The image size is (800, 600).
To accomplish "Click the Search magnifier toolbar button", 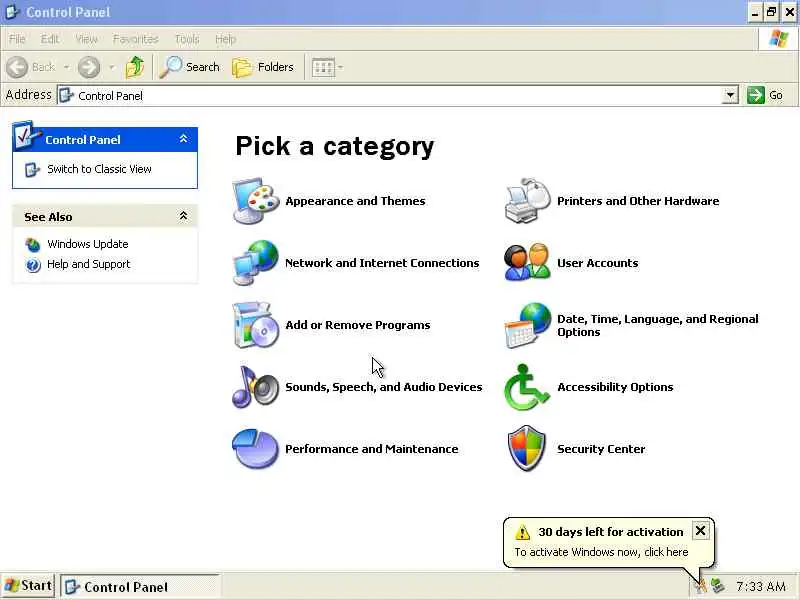I will (190, 67).
